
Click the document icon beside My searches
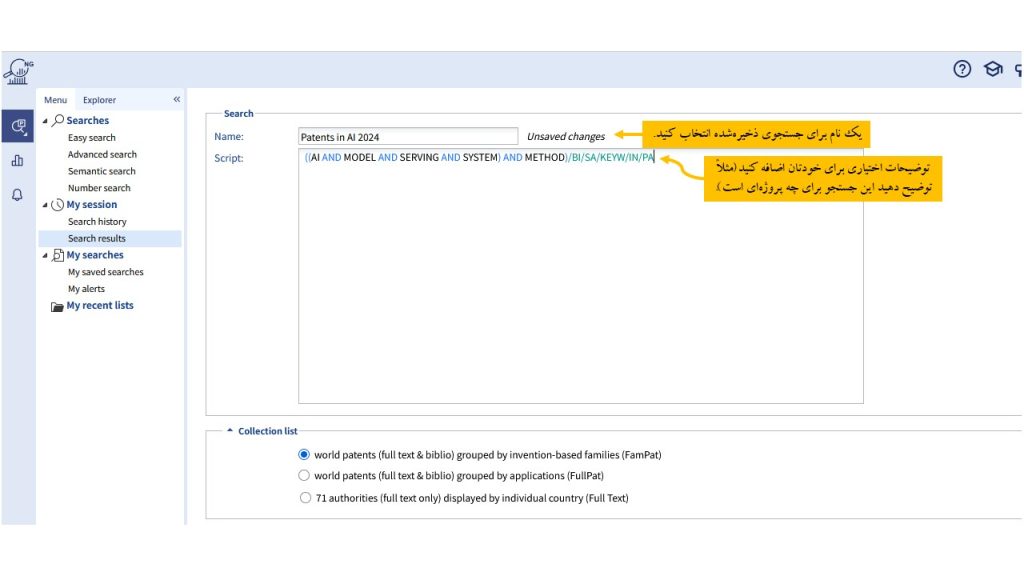(x=57, y=255)
